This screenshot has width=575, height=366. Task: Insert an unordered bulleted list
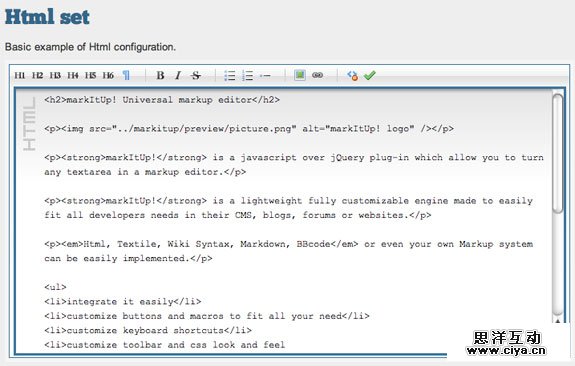[230, 76]
